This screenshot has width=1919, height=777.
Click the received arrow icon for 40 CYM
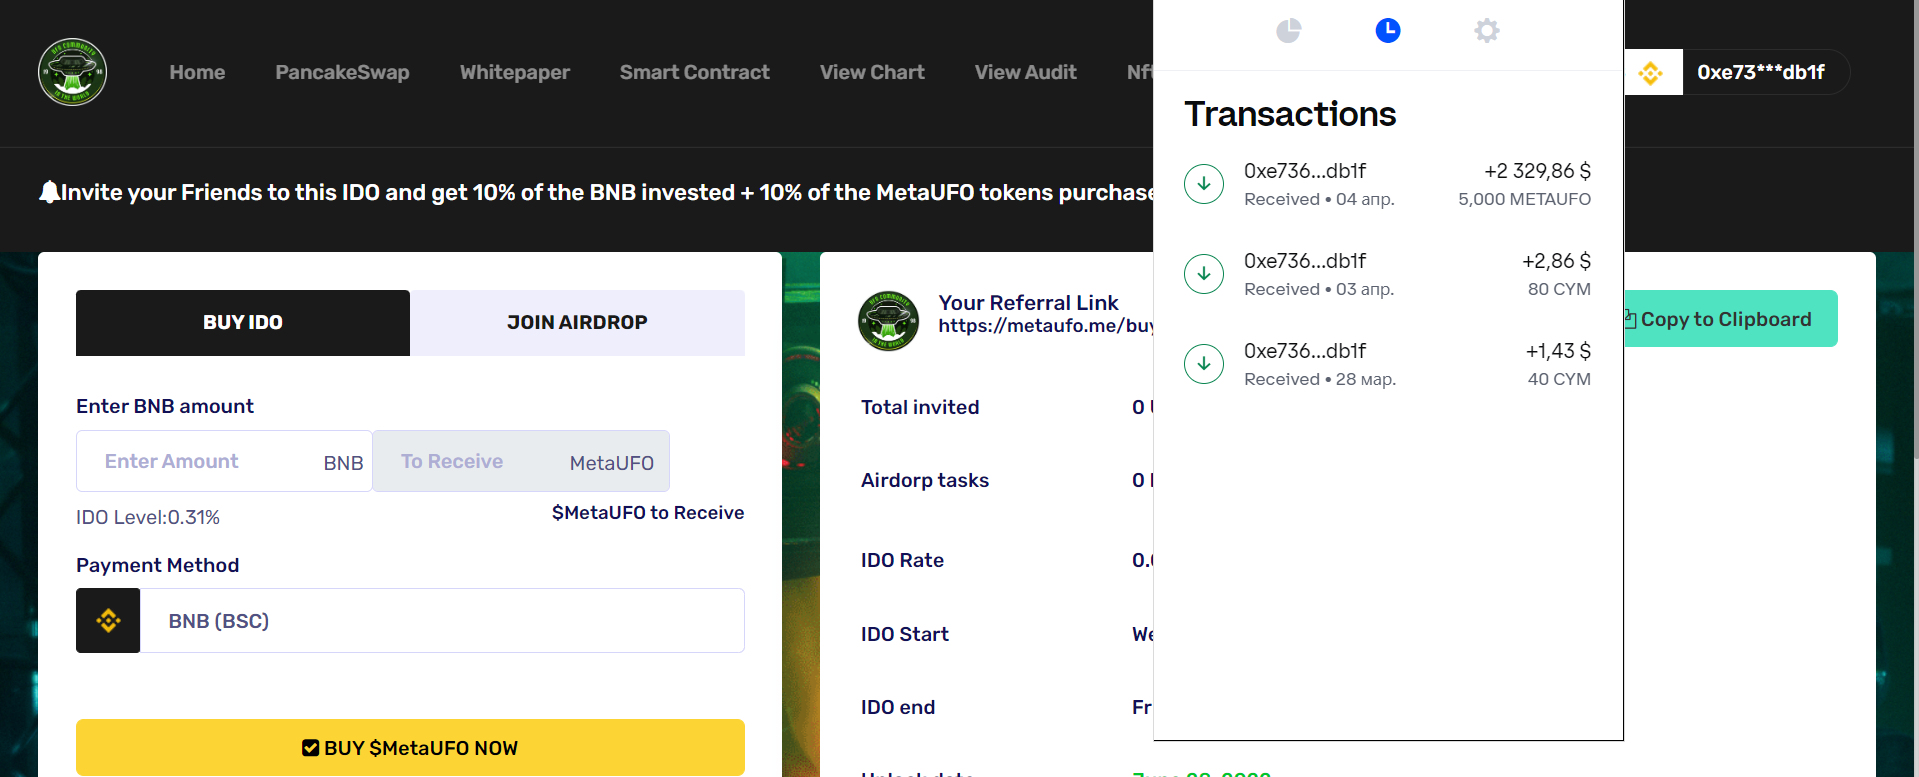point(1204,364)
